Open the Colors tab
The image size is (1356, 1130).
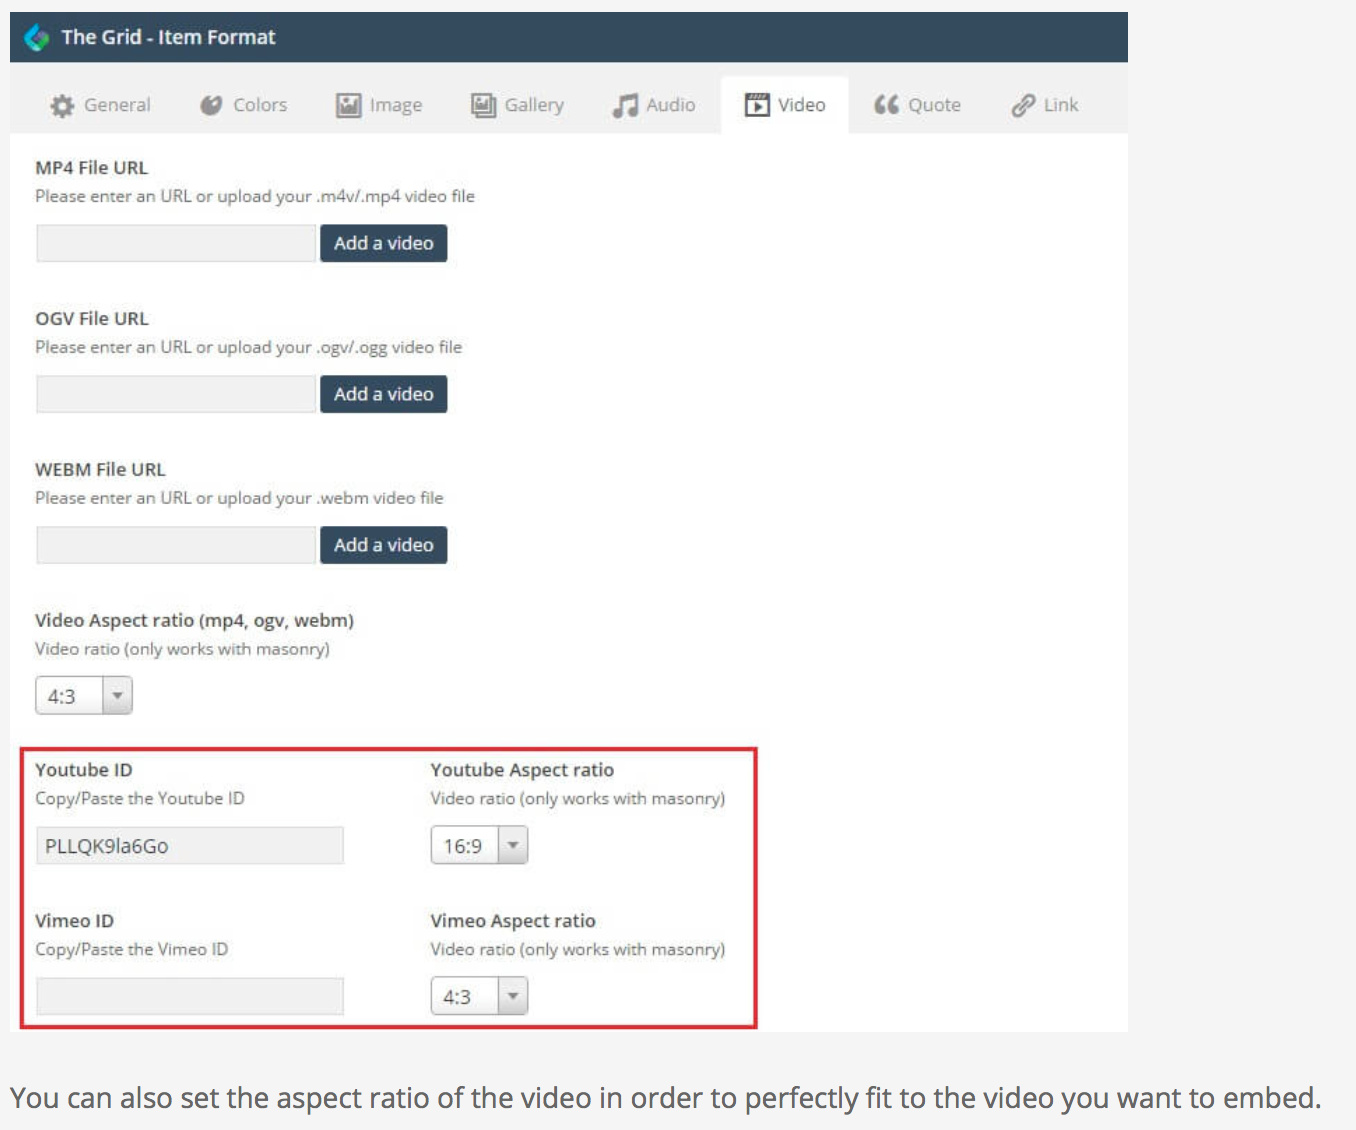244,105
